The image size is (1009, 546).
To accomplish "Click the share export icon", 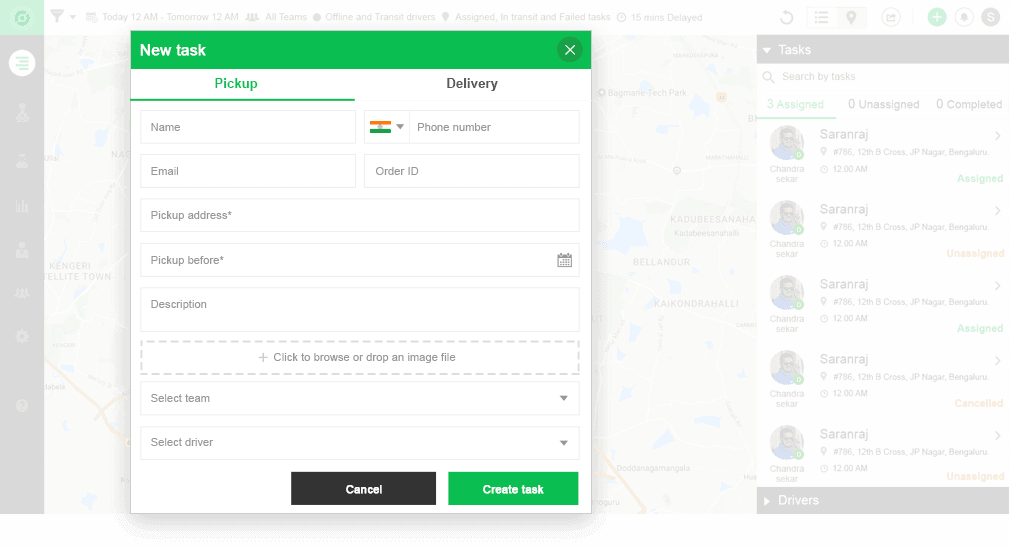I will point(891,17).
